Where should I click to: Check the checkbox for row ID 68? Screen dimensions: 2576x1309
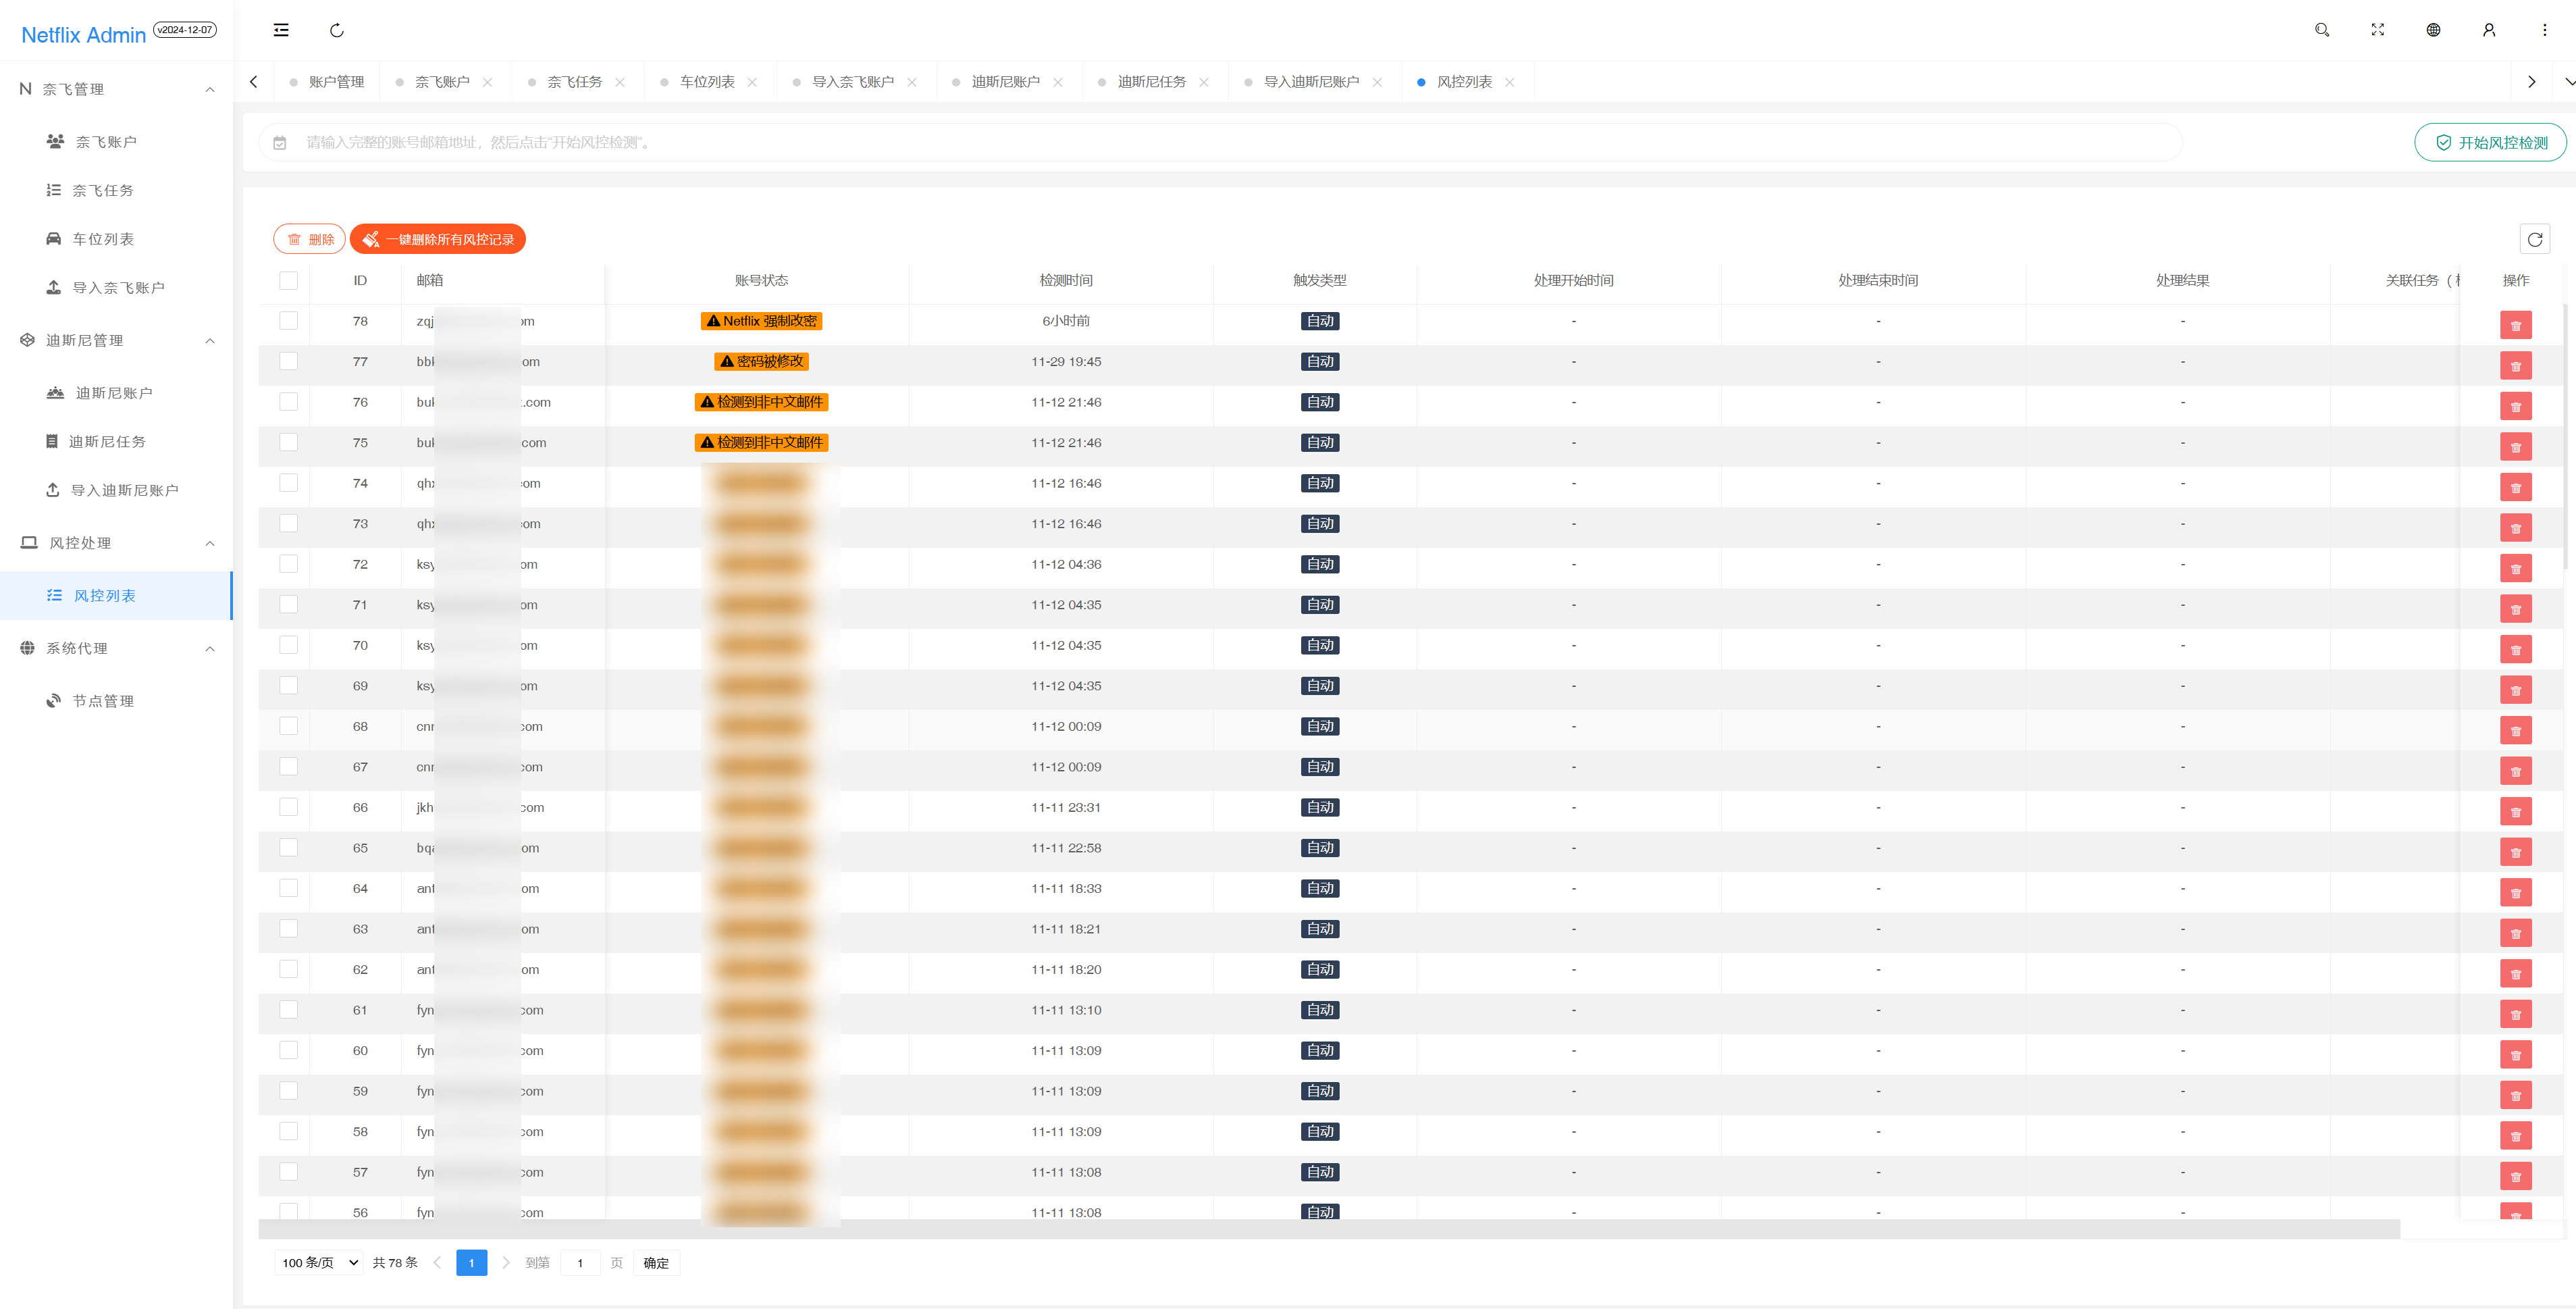point(288,726)
